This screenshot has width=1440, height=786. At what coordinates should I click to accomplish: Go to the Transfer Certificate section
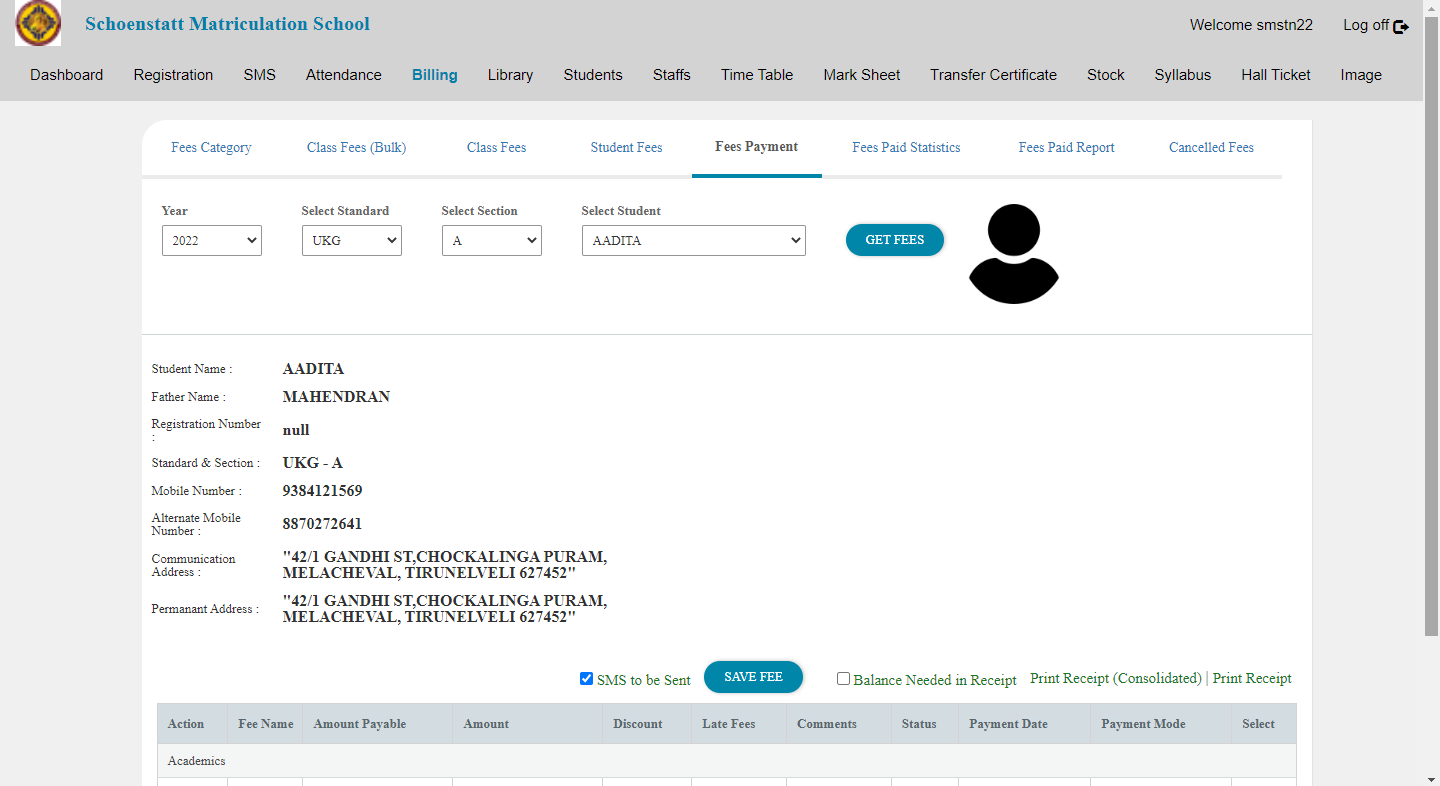993,74
